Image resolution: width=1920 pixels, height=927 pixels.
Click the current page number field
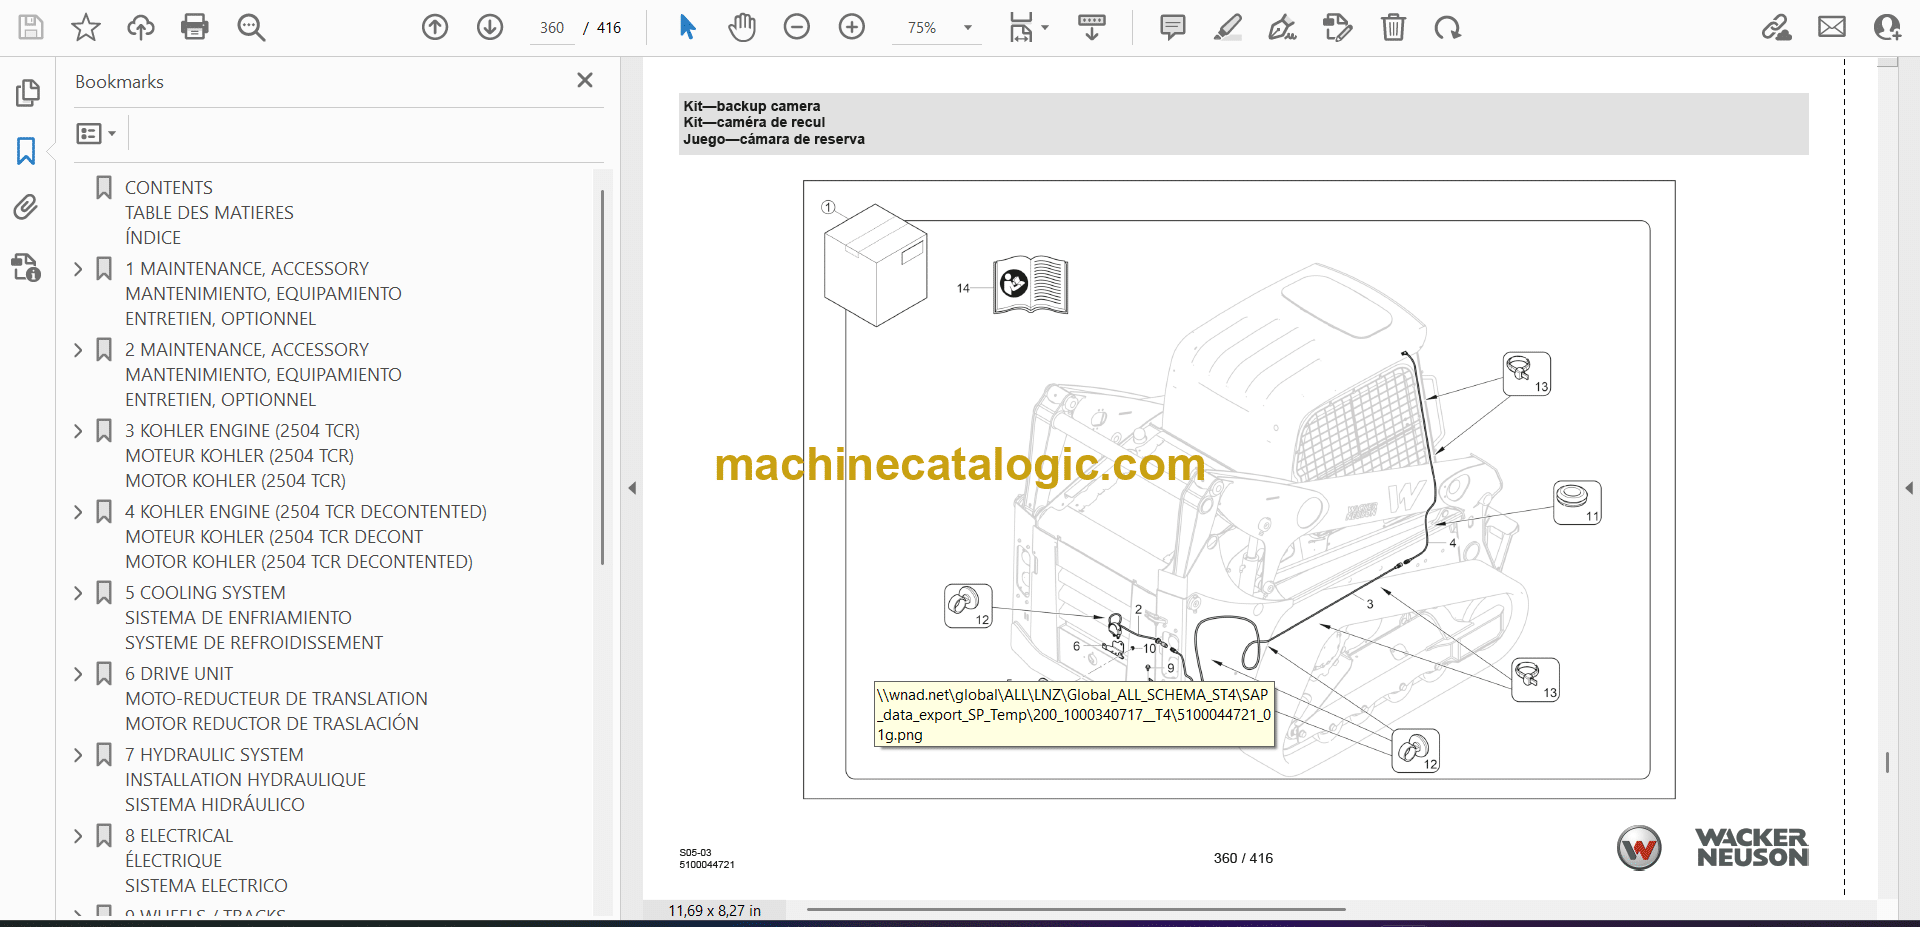(552, 28)
